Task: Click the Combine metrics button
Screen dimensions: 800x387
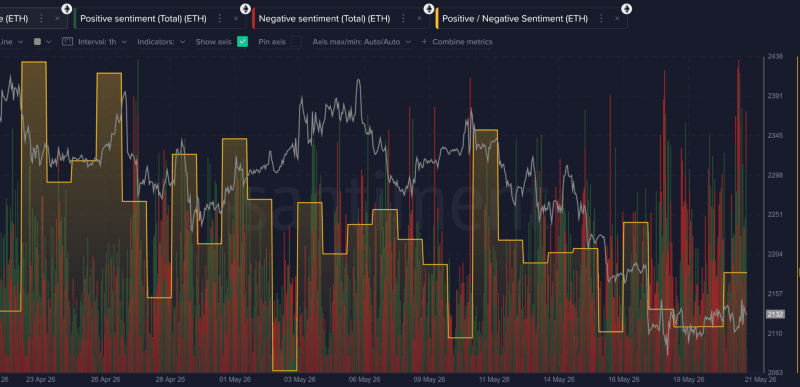Action: [457, 42]
